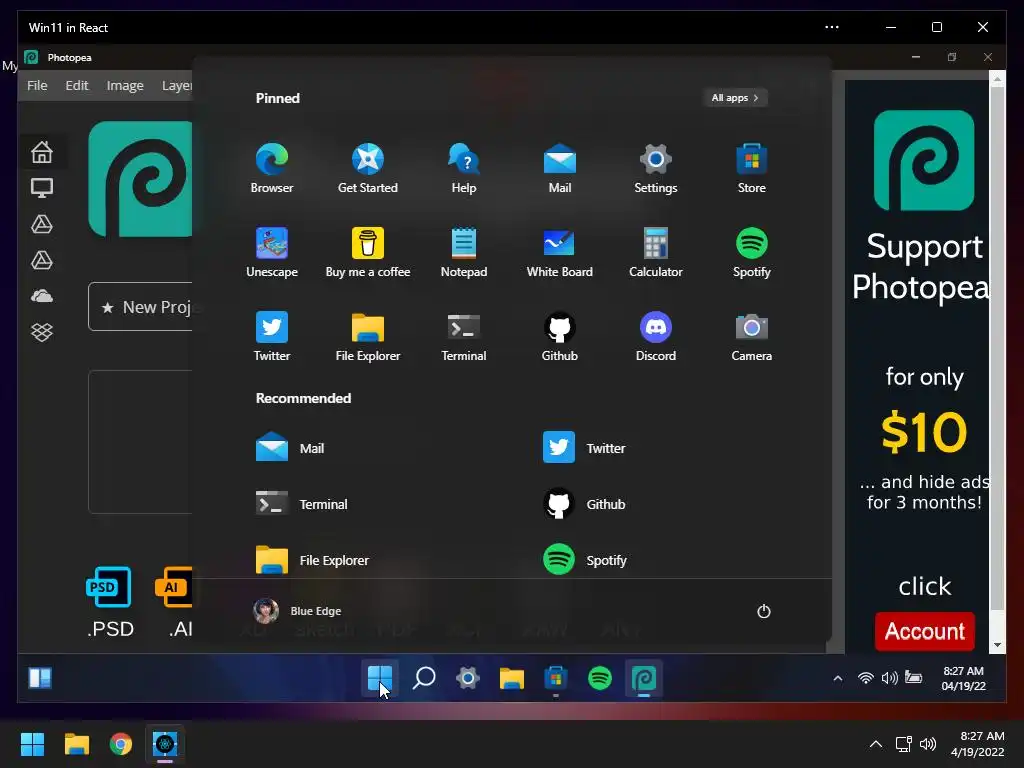Expand All apps list
Image resolution: width=1024 pixels, height=768 pixels.
click(735, 98)
